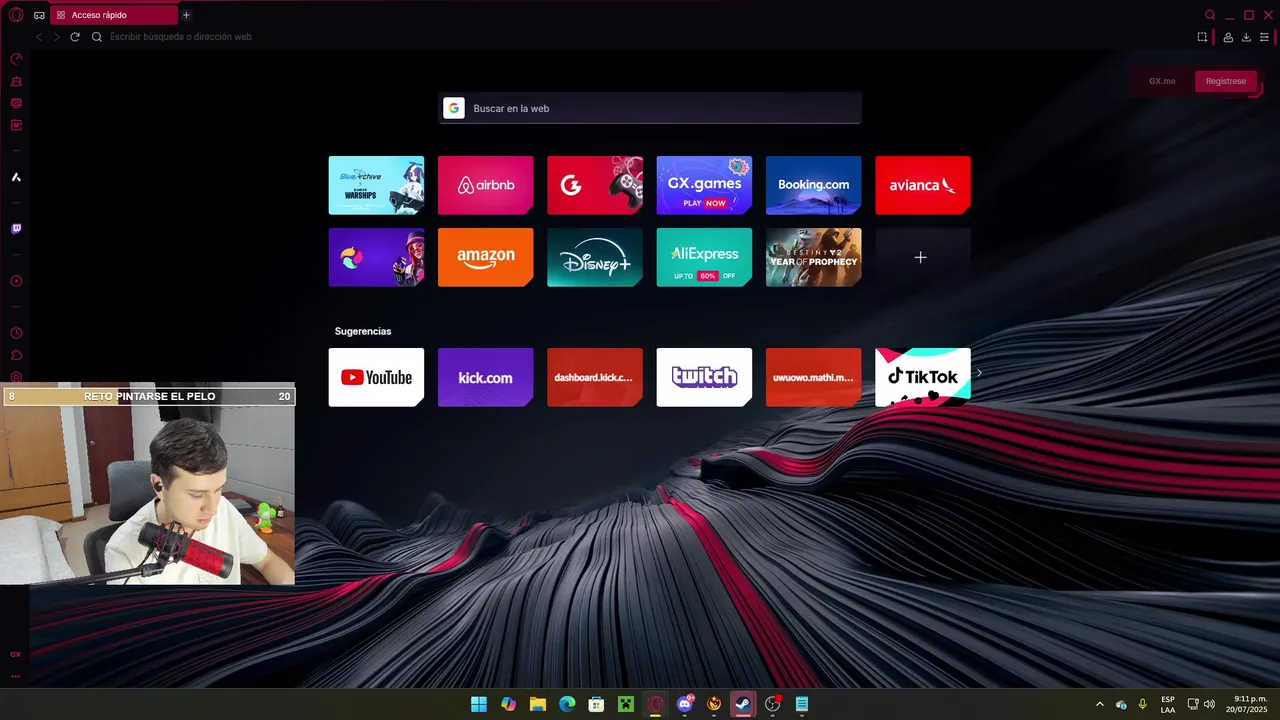Open Steam from the taskbar

pos(743,704)
